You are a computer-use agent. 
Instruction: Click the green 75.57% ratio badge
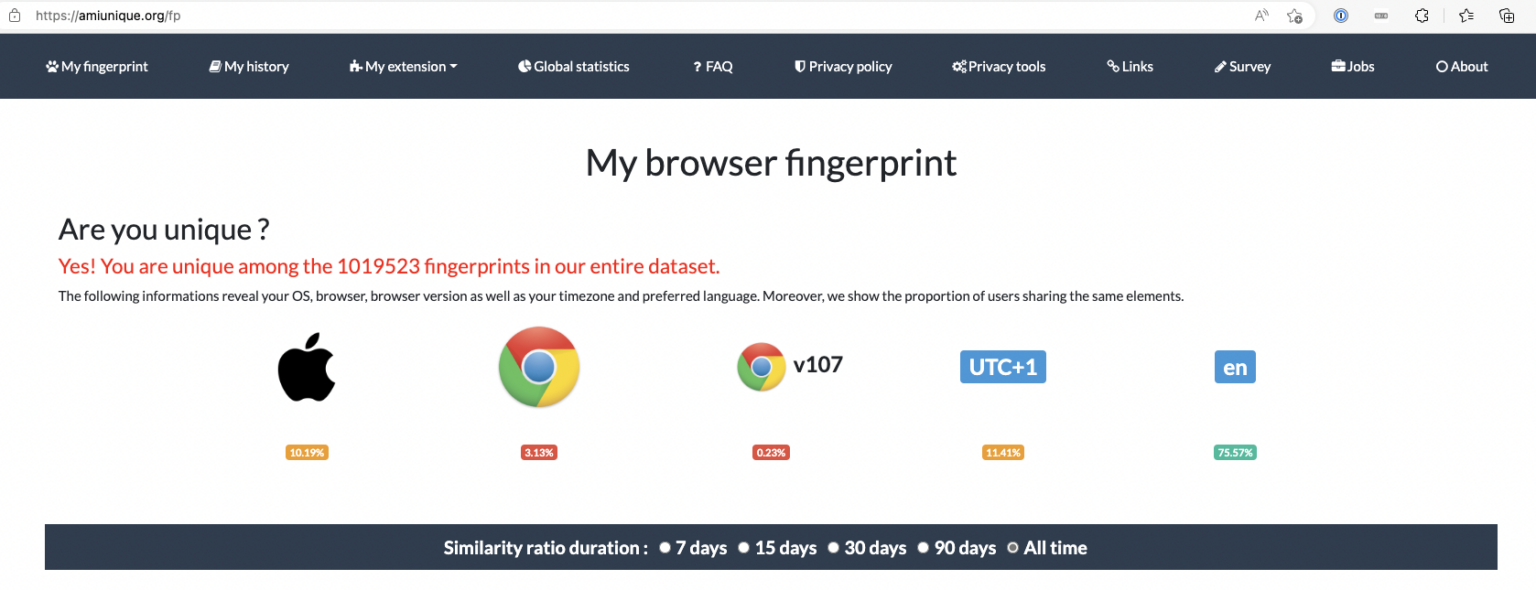[1235, 452]
